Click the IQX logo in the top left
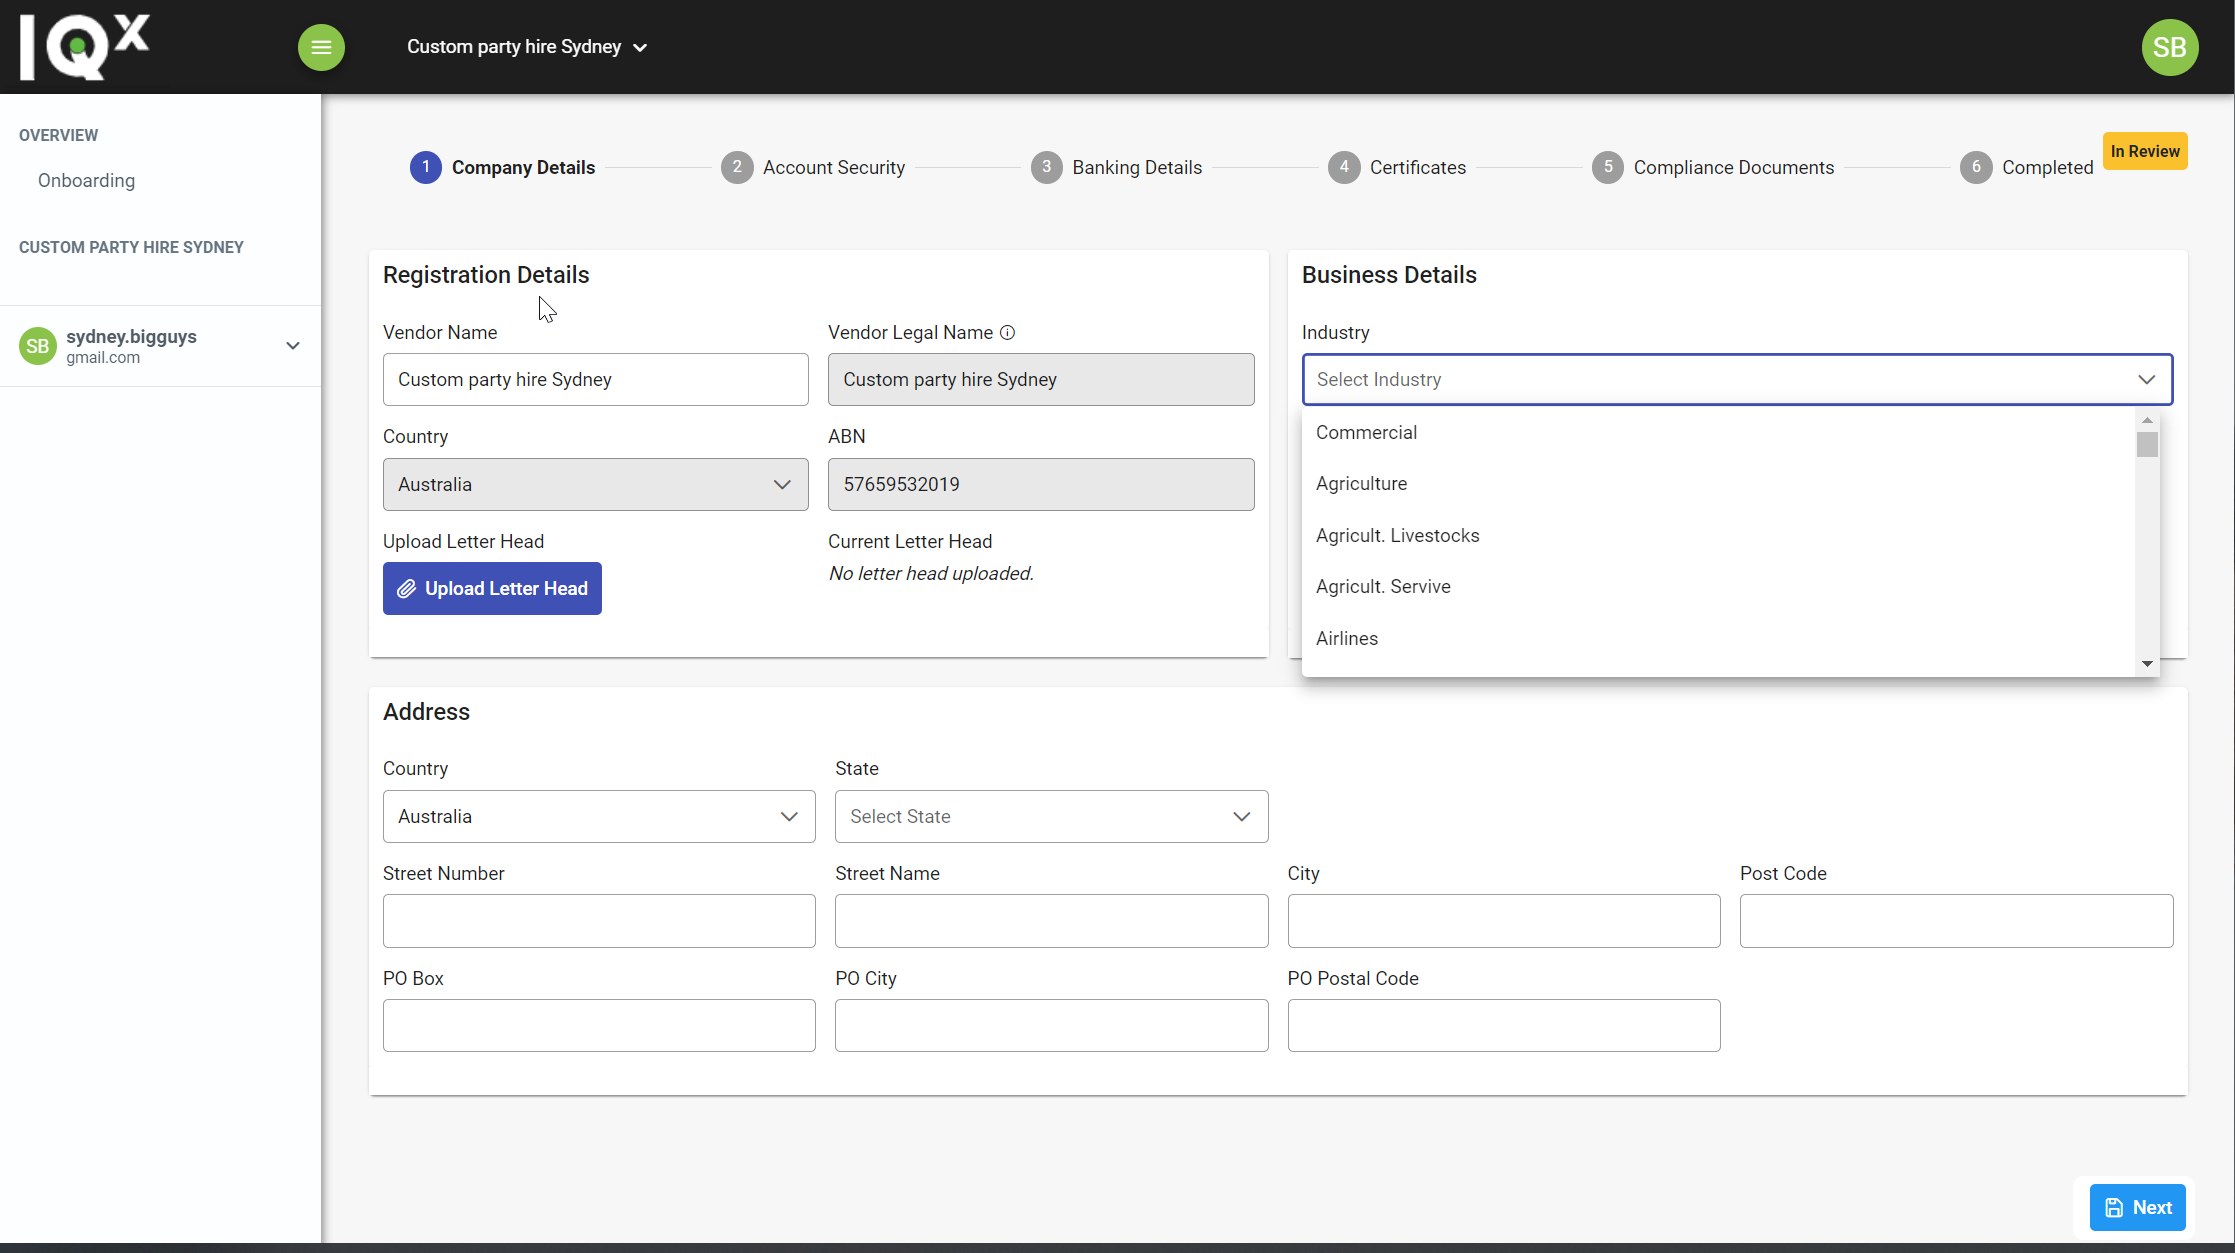This screenshot has width=2235, height=1253. coord(85,46)
